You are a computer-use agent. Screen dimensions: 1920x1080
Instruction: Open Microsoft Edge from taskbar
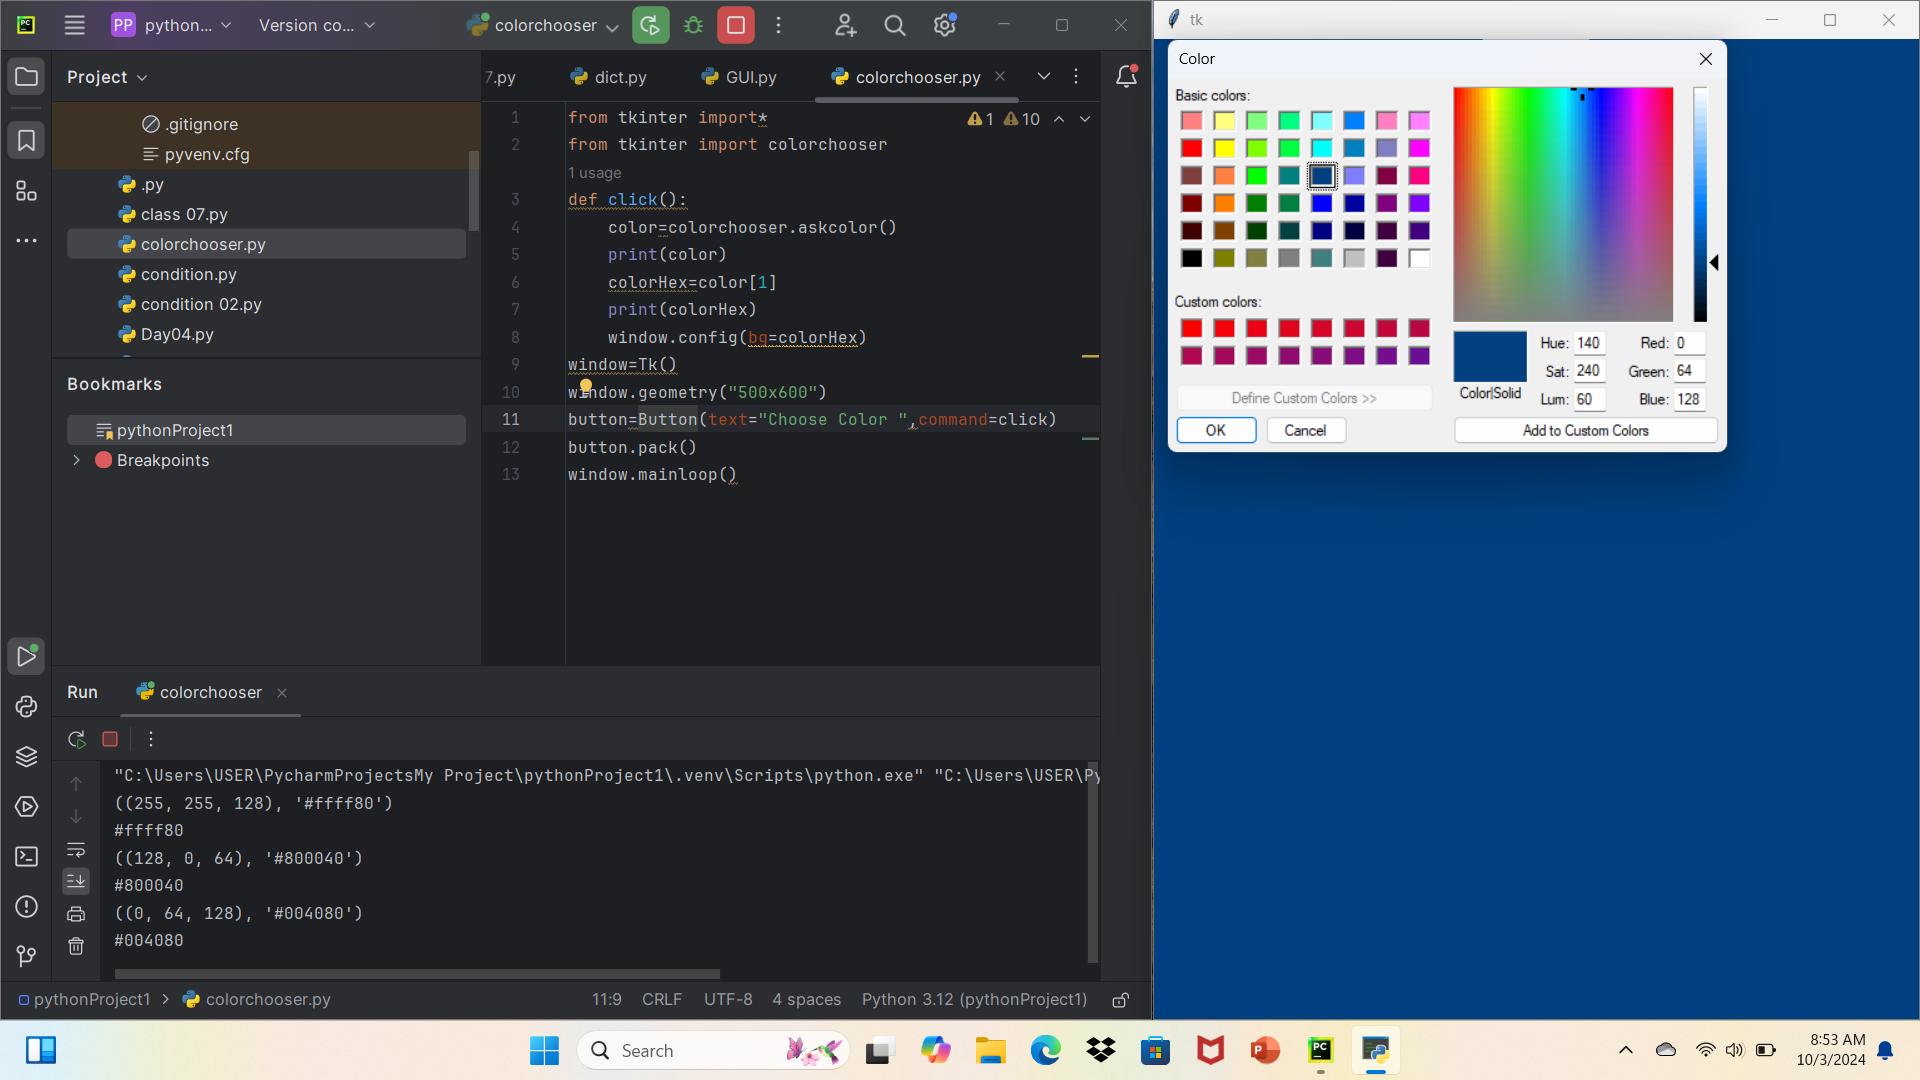pyautogui.click(x=1045, y=1051)
